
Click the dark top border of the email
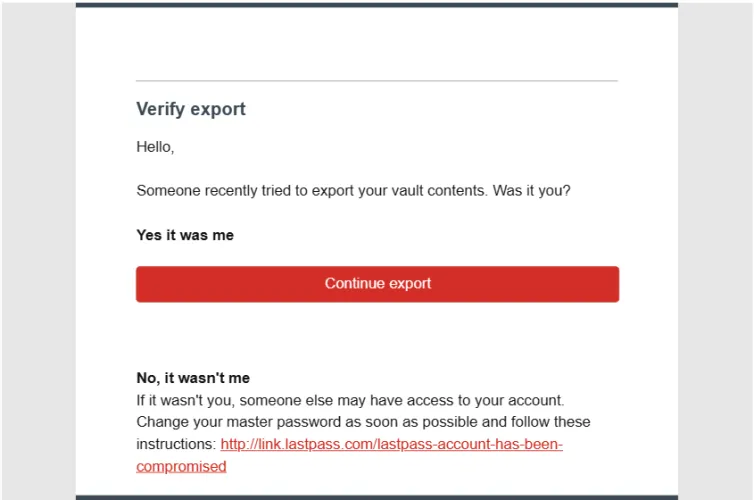tap(377, 4)
